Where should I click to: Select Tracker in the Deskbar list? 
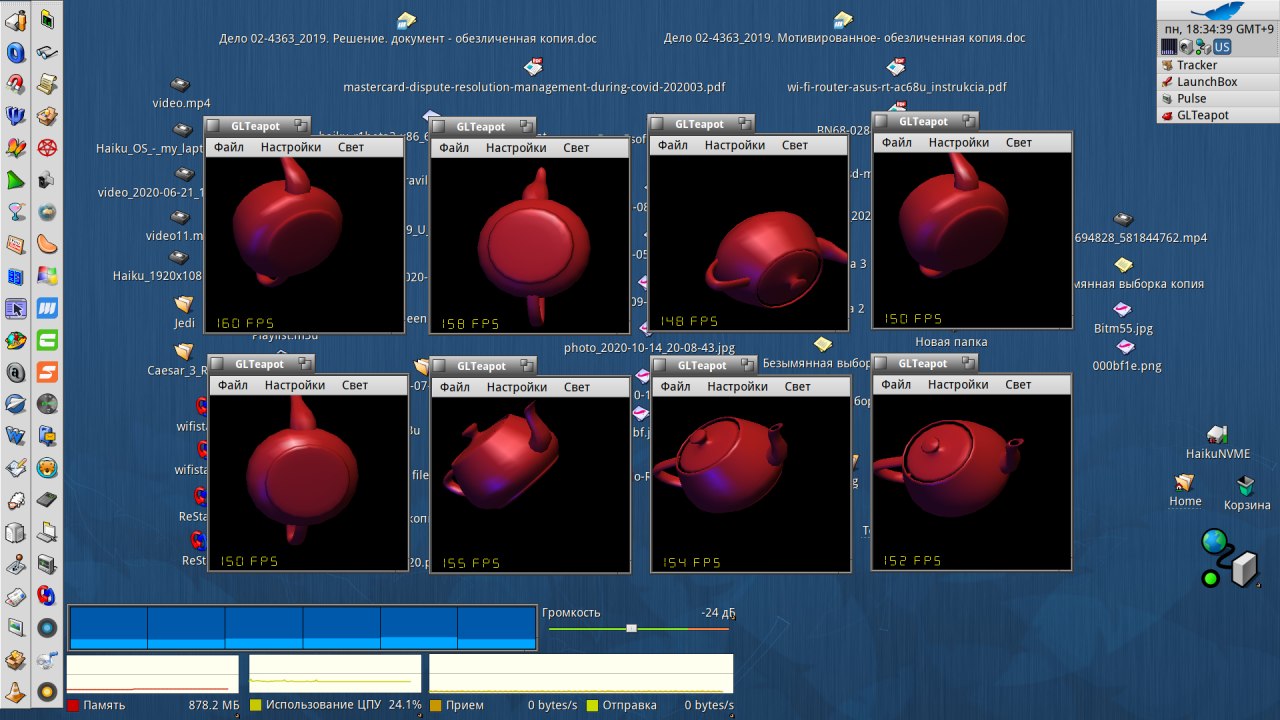tap(1218, 65)
